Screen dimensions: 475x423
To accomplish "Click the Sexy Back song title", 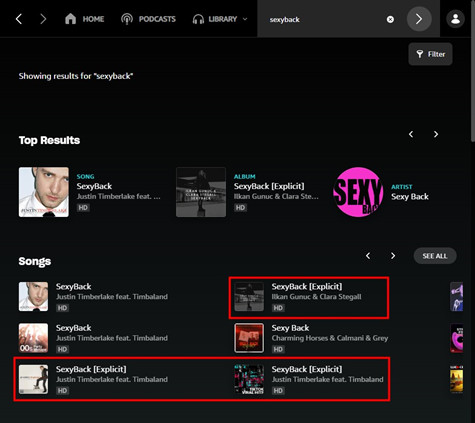I will (290, 328).
